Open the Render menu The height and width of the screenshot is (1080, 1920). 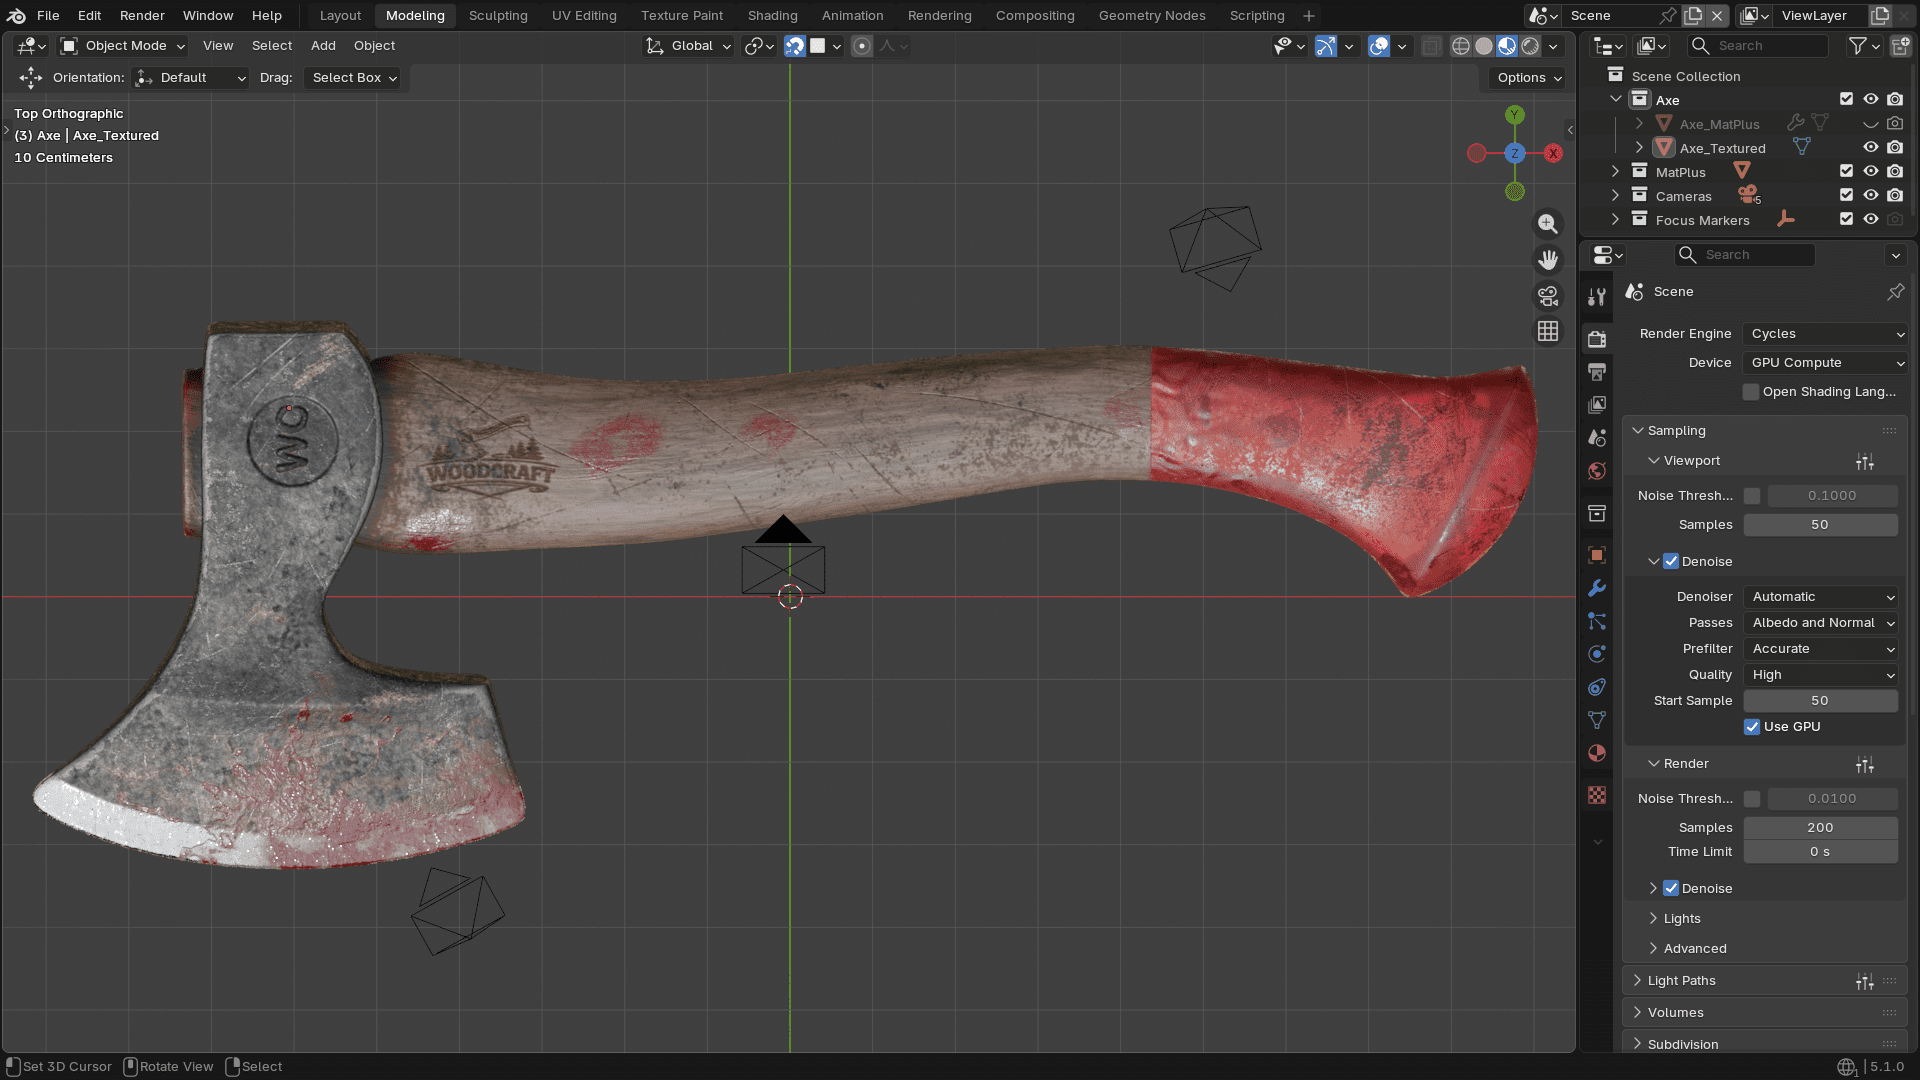142,16
